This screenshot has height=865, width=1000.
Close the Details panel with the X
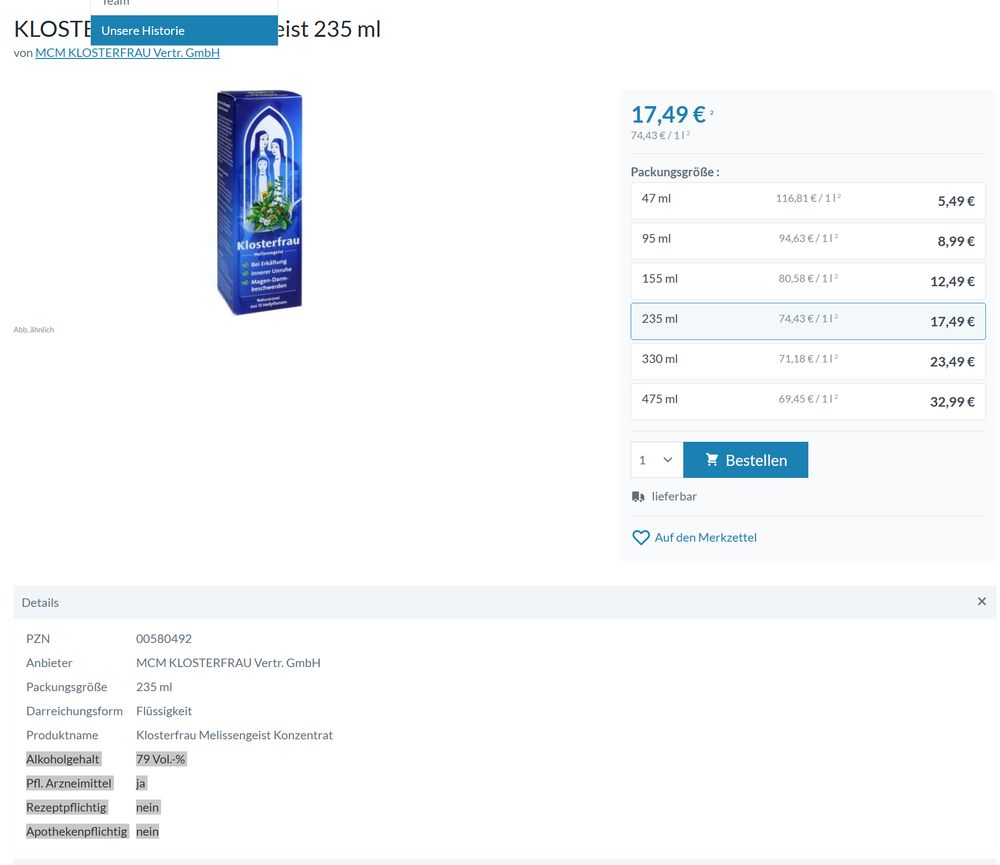pyautogui.click(x=982, y=602)
